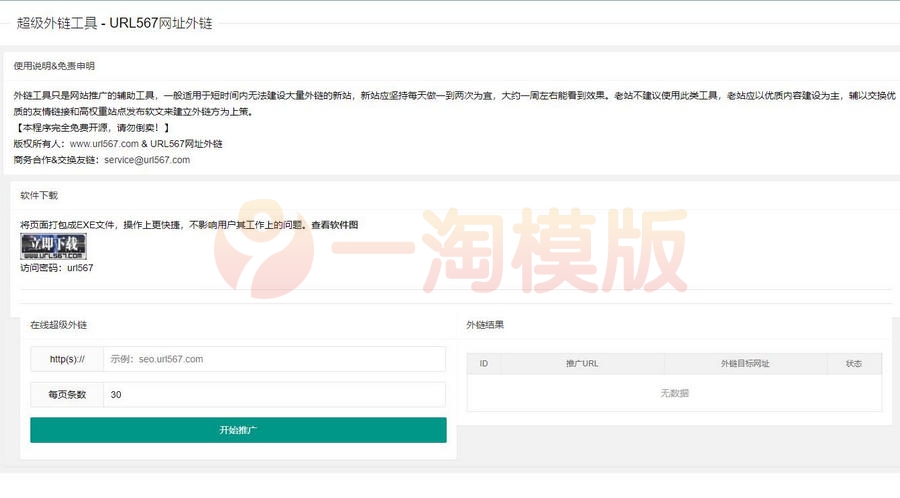Click the 外链目标网址 column header

(745, 364)
